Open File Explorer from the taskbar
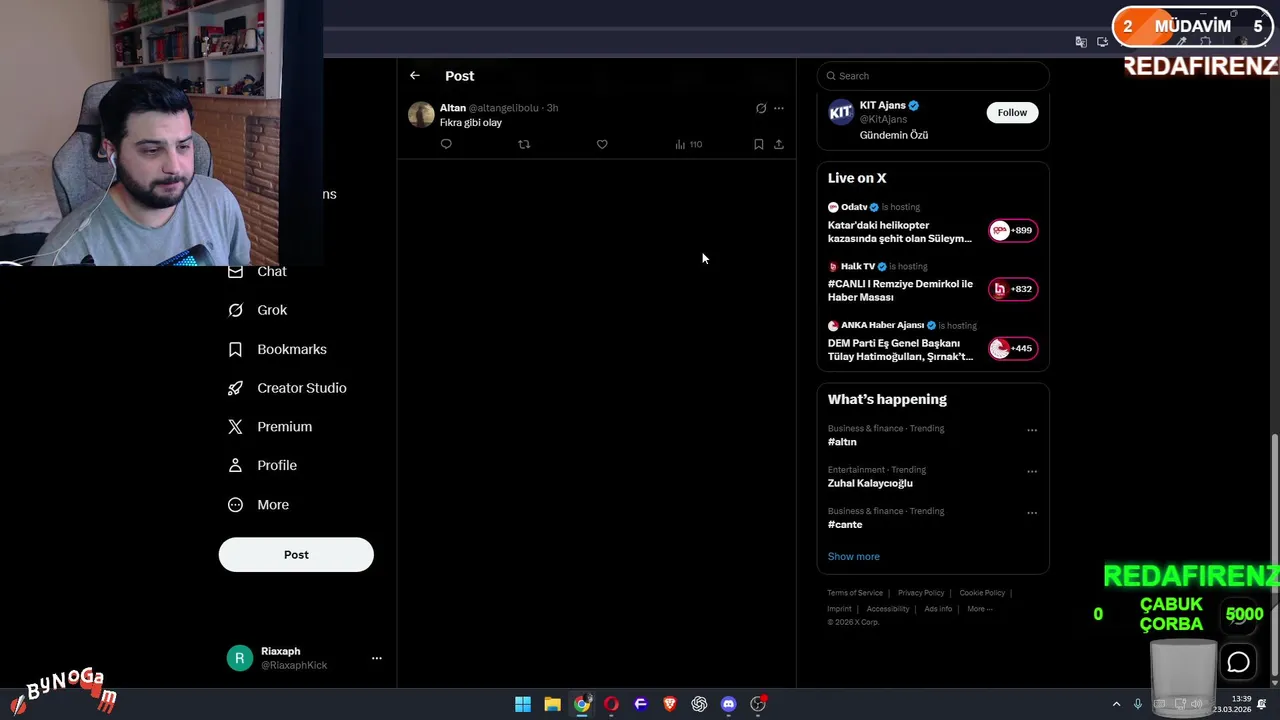Screen dimensions: 1280x720 [x=552, y=704]
